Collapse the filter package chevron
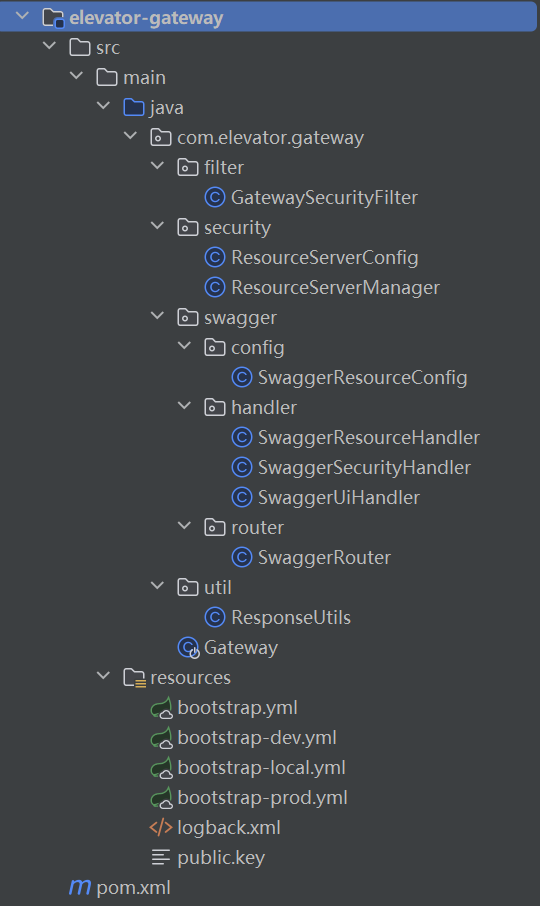 click(157, 165)
